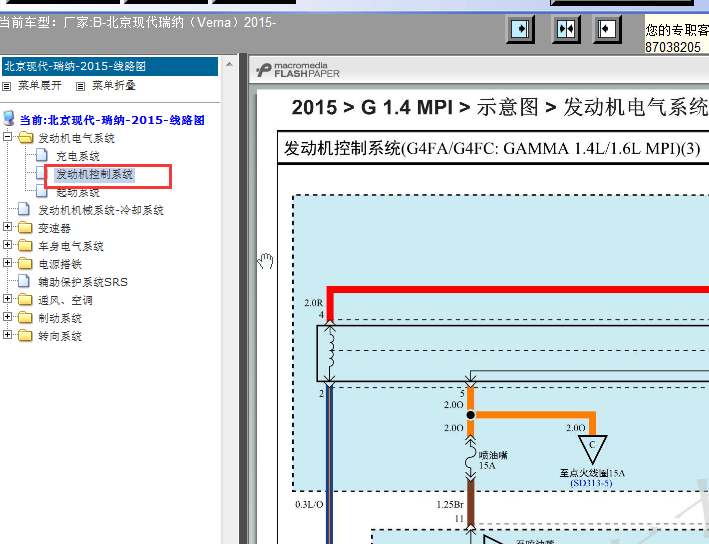Click the 变速器 folder icon
Image resolution: width=709 pixels, height=544 pixels.
[25, 227]
